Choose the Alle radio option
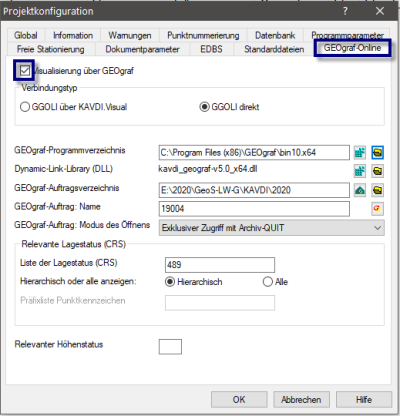Viewport: 400px width, 416px height. coord(268,282)
